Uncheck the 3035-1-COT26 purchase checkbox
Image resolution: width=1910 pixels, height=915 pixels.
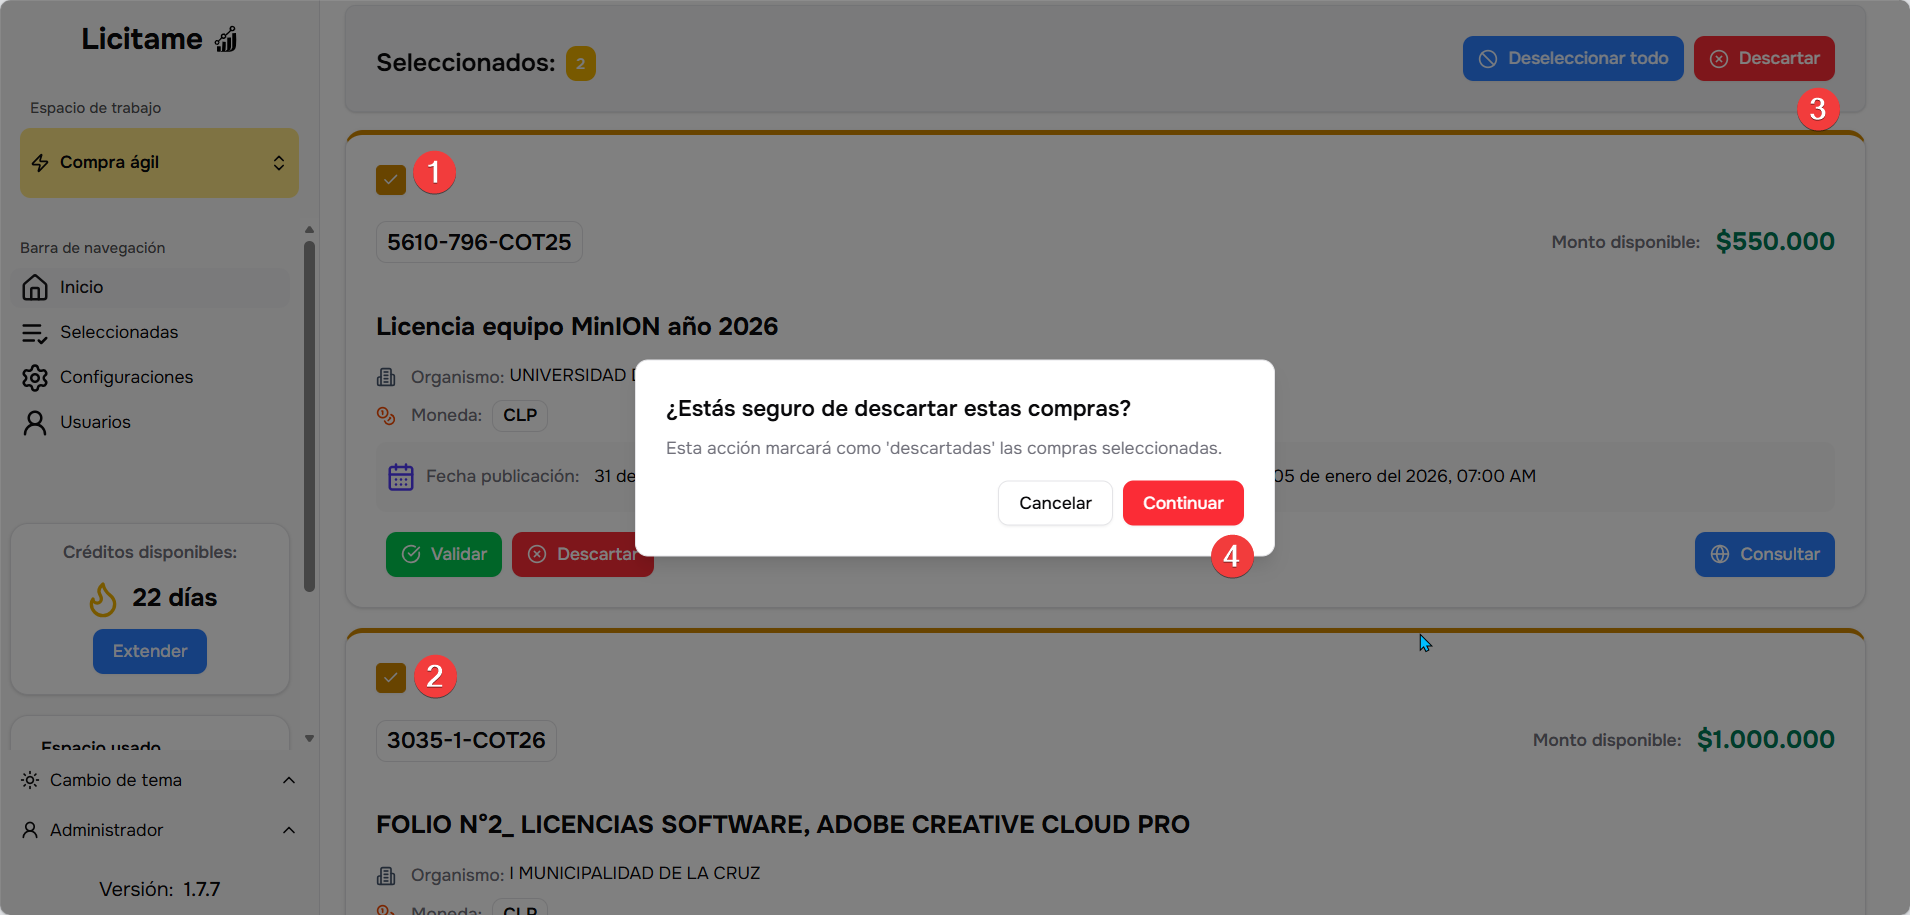pos(391,678)
